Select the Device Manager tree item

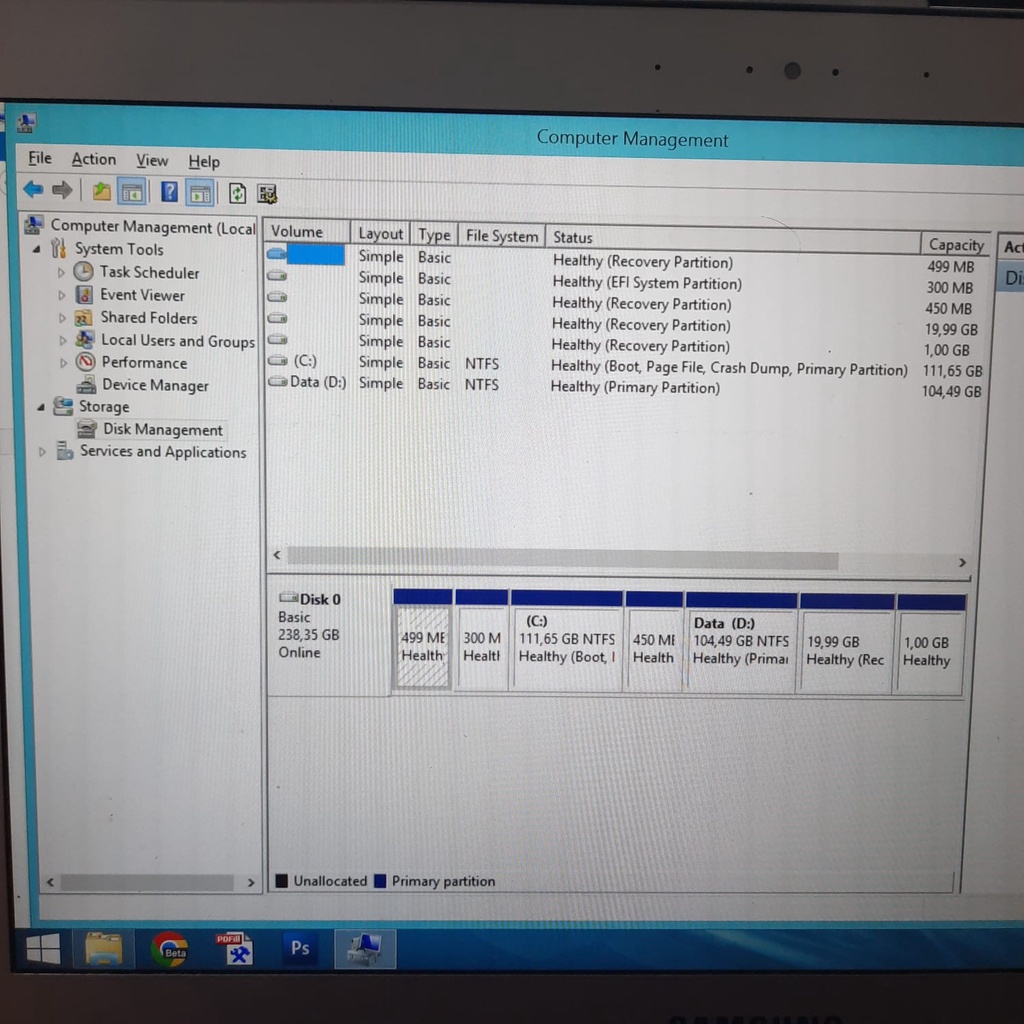pos(155,385)
